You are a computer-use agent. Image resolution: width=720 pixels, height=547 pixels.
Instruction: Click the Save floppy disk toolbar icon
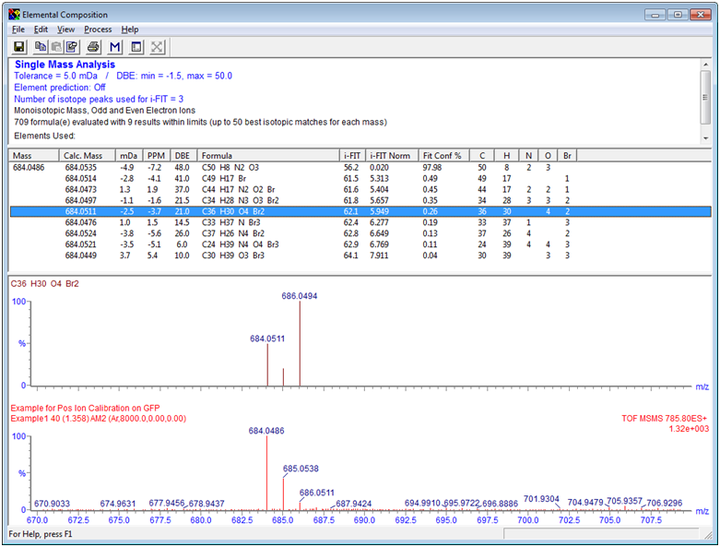19,46
